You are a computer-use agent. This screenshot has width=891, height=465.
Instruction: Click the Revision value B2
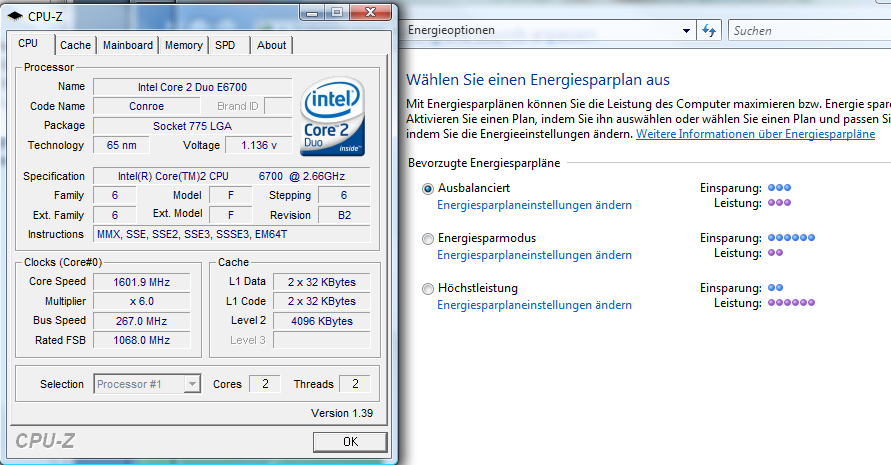(x=344, y=215)
